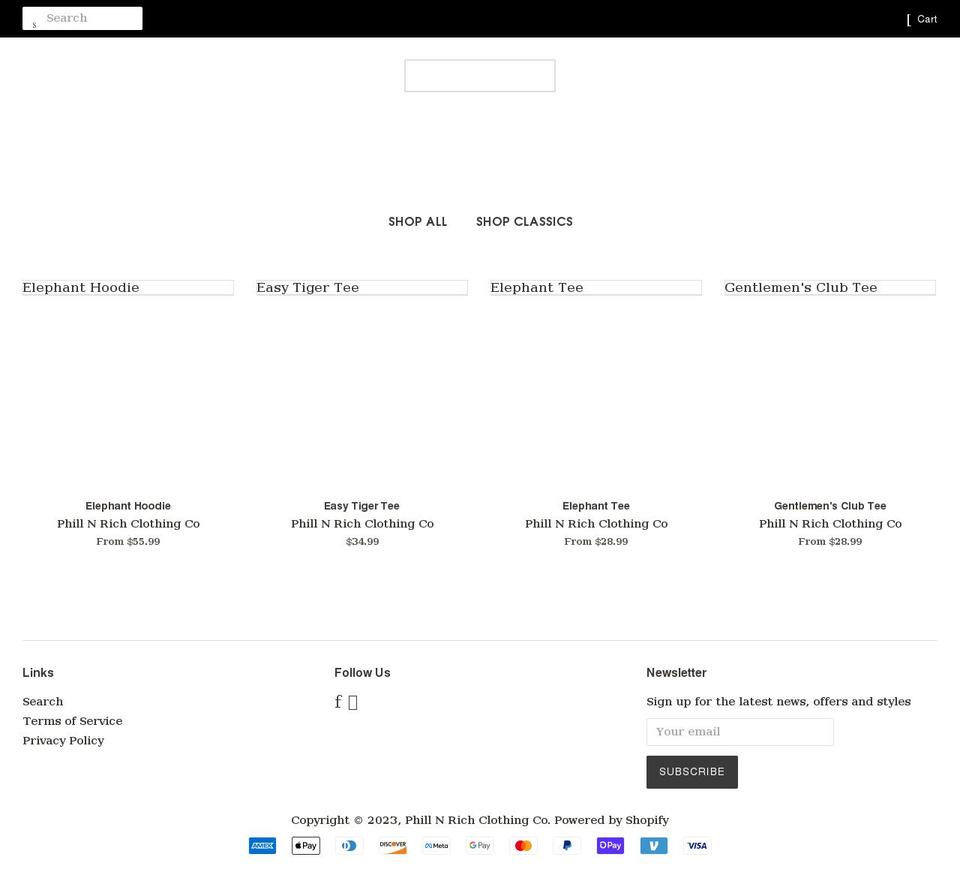Open the Phill N Rich Clothing Co. copyright link
The width and height of the screenshot is (960, 881).
(478, 820)
